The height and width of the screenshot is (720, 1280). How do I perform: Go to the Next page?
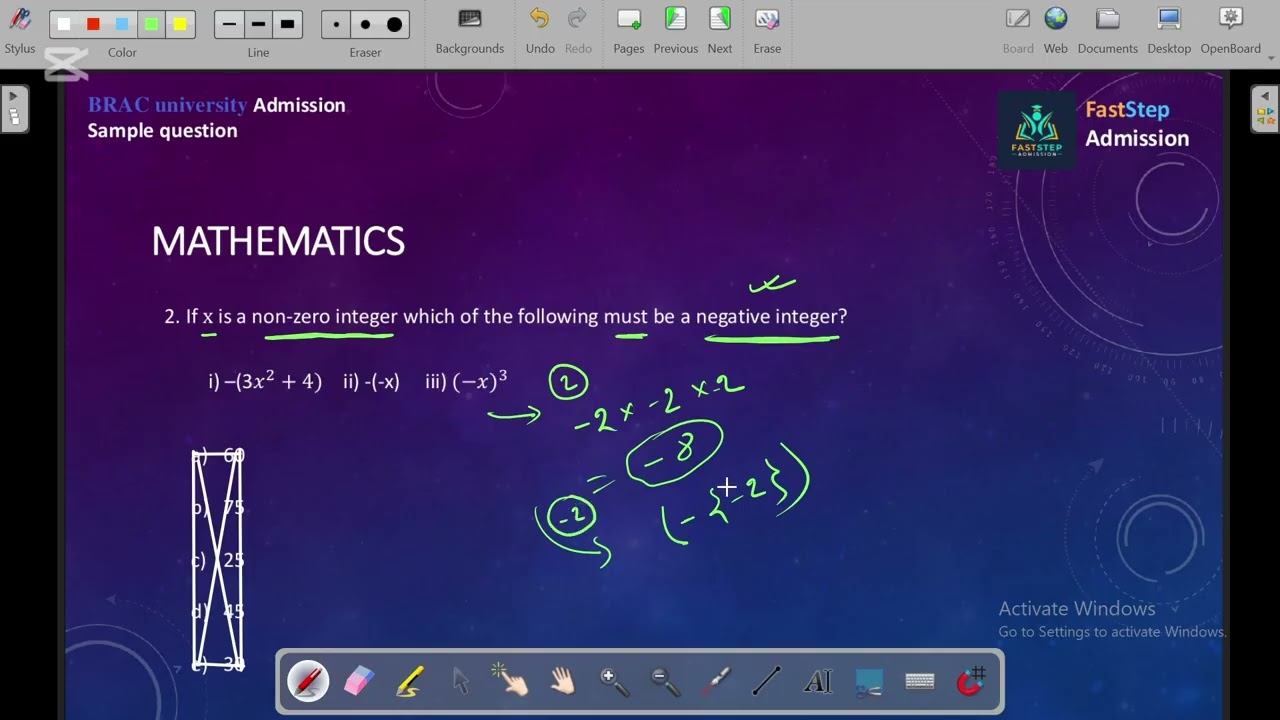click(x=720, y=30)
